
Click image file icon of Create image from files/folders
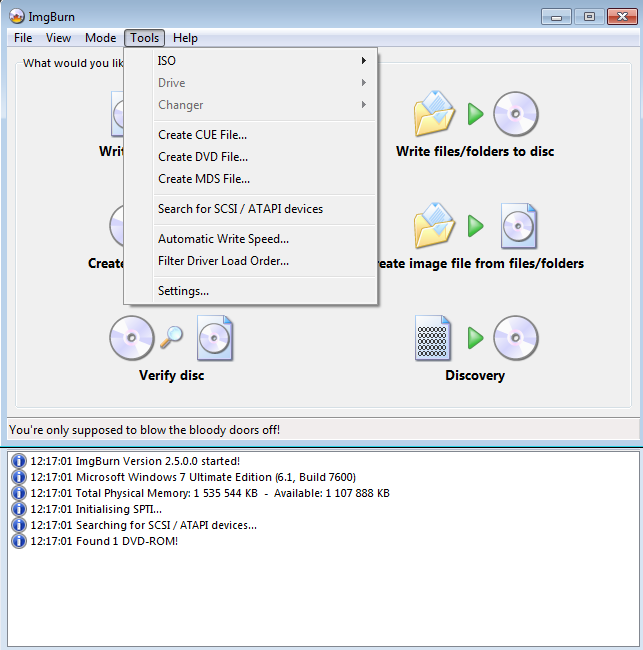pyautogui.click(x=519, y=226)
